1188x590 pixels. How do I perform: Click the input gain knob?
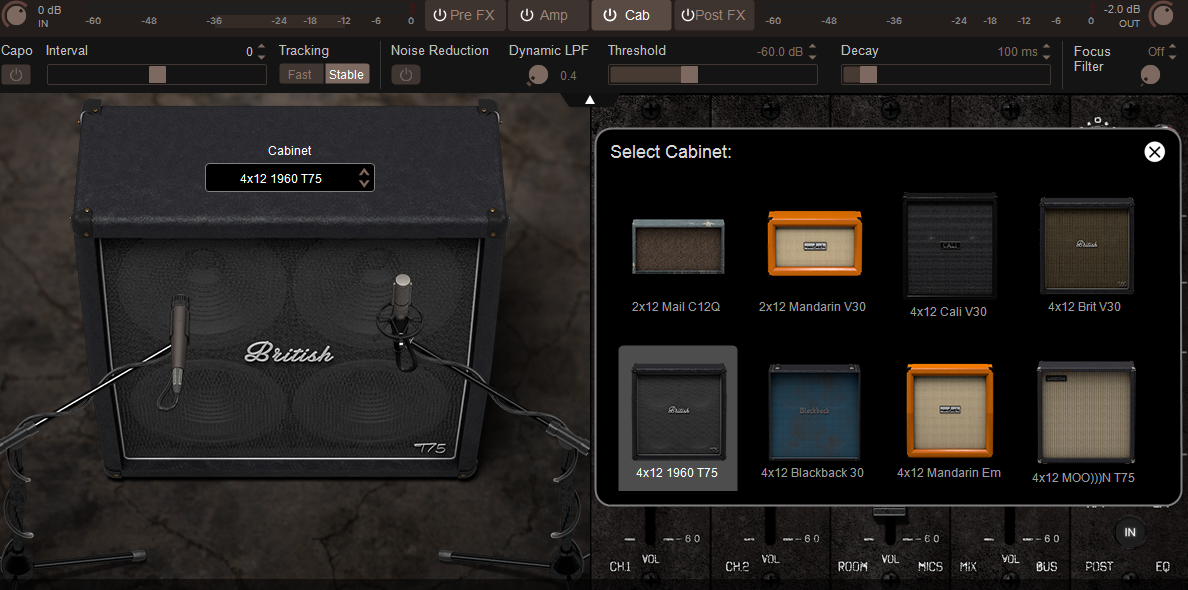tap(15, 14)
